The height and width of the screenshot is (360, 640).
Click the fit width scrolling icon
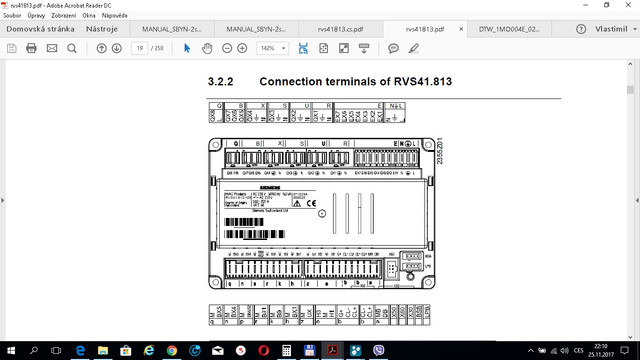[x=303, y=48]
